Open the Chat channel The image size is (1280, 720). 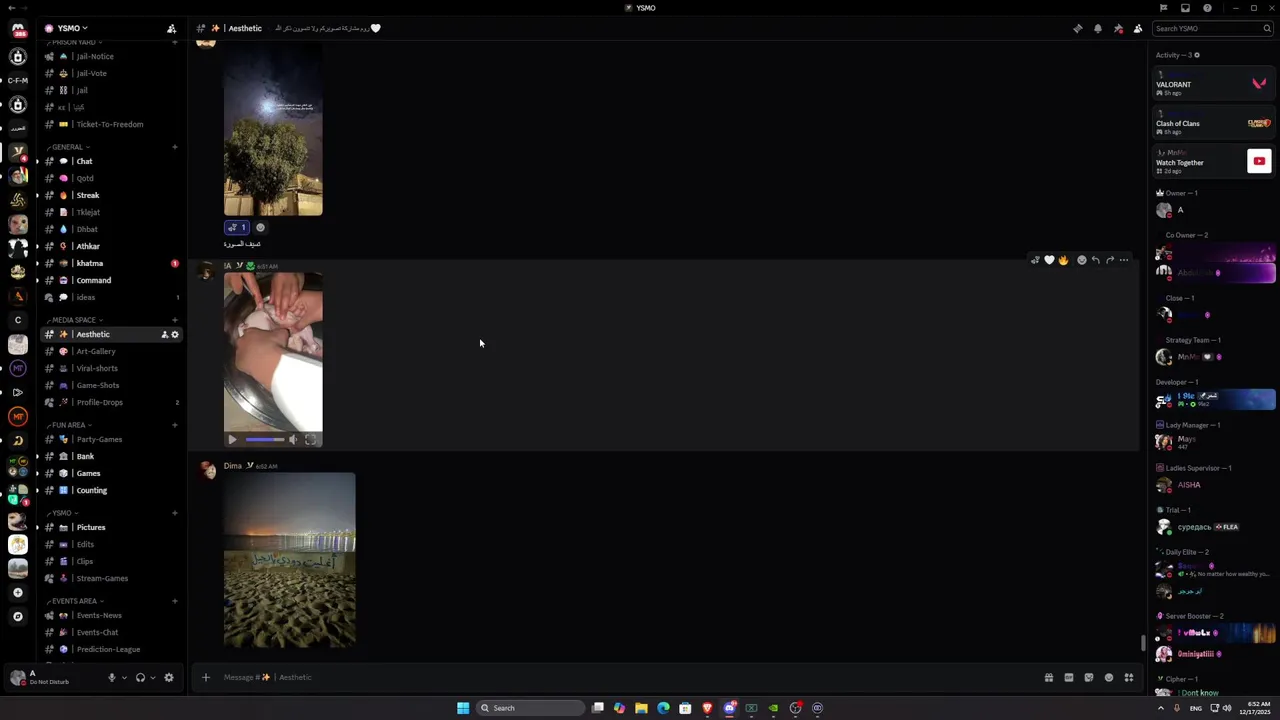pyautogui.click(x=112, y=161)
